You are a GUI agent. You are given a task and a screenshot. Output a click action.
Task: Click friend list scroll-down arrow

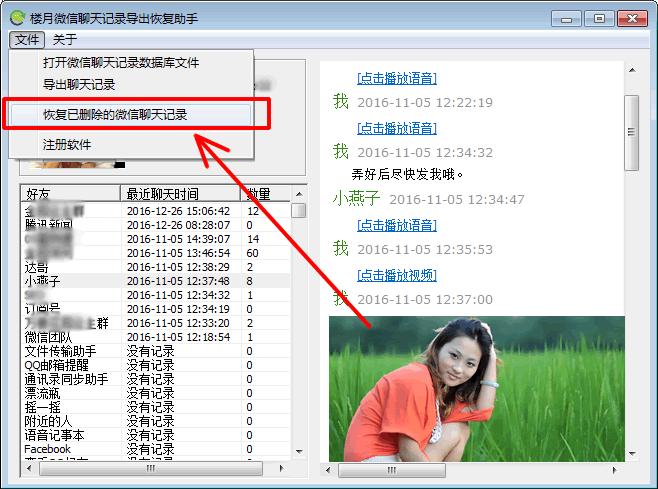pos(299,452)
